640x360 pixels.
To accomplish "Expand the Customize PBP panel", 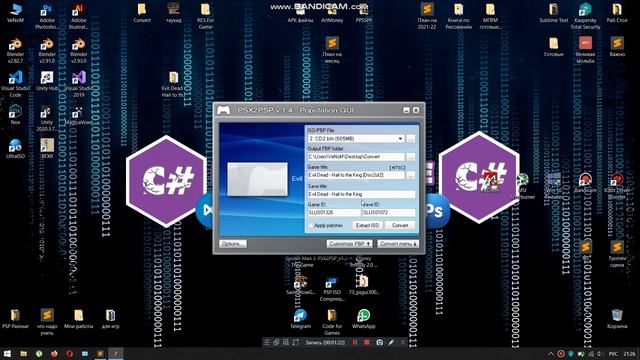I will [349, 244].
